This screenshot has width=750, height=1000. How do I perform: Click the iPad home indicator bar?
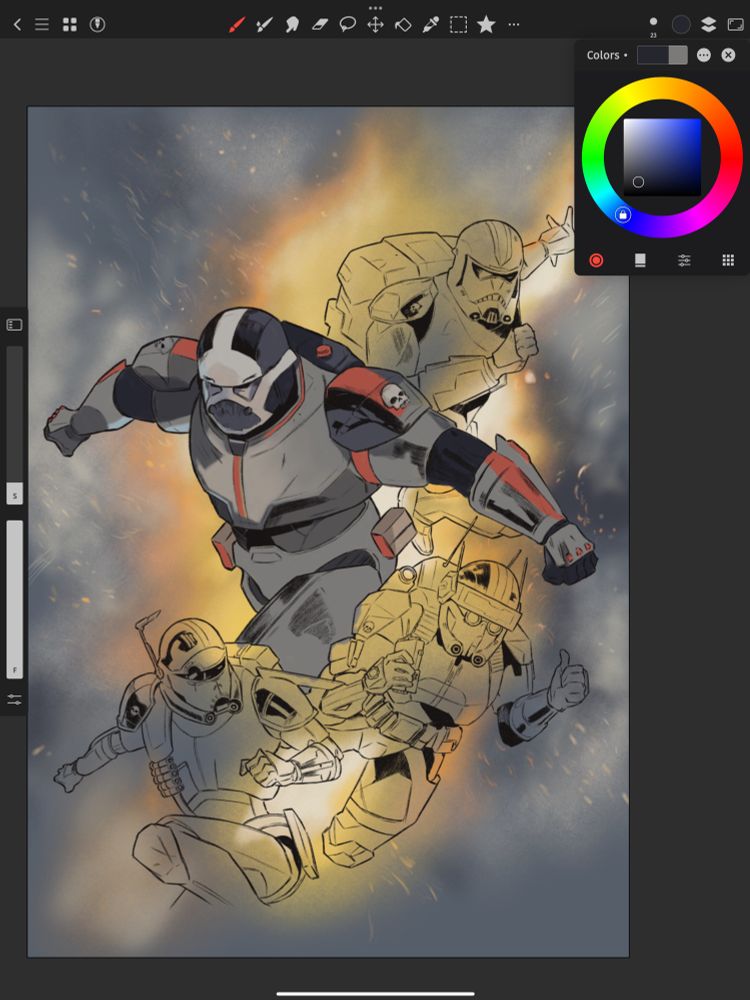tap(375, 993)
